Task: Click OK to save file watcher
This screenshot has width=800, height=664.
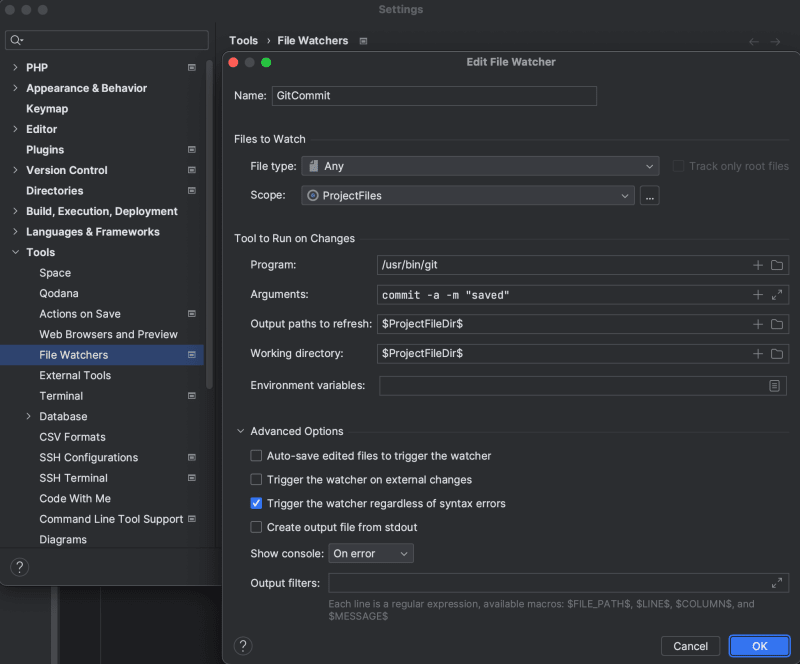Action: [x=760, y=646]
